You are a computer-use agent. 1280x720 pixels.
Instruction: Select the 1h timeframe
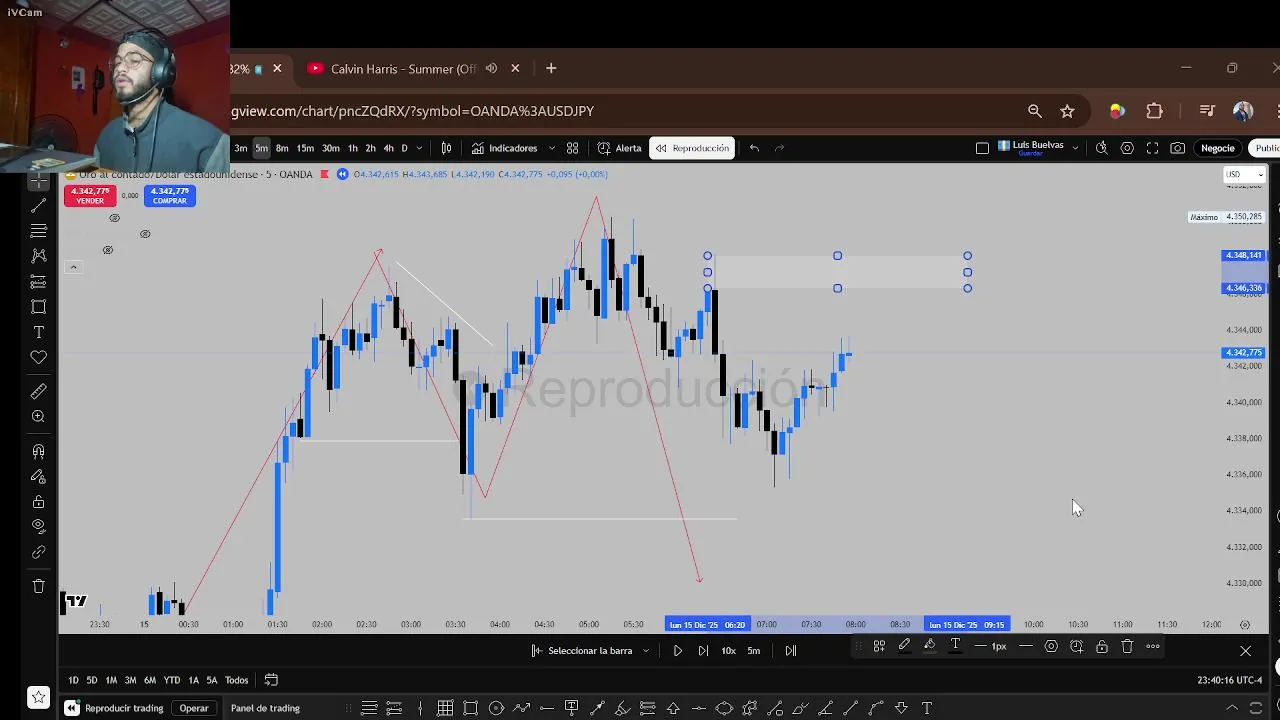click(x=352, y=148)
